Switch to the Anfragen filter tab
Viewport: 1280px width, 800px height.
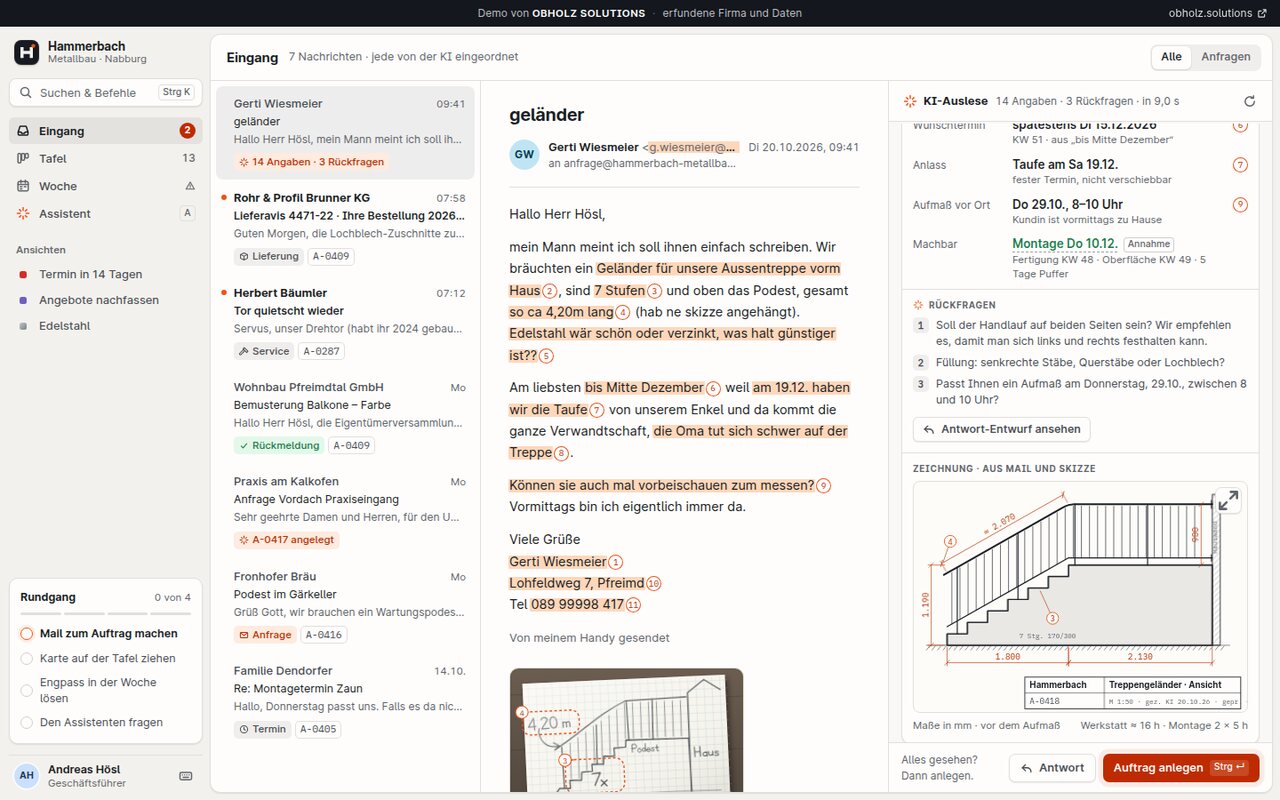coord(1226,57)
